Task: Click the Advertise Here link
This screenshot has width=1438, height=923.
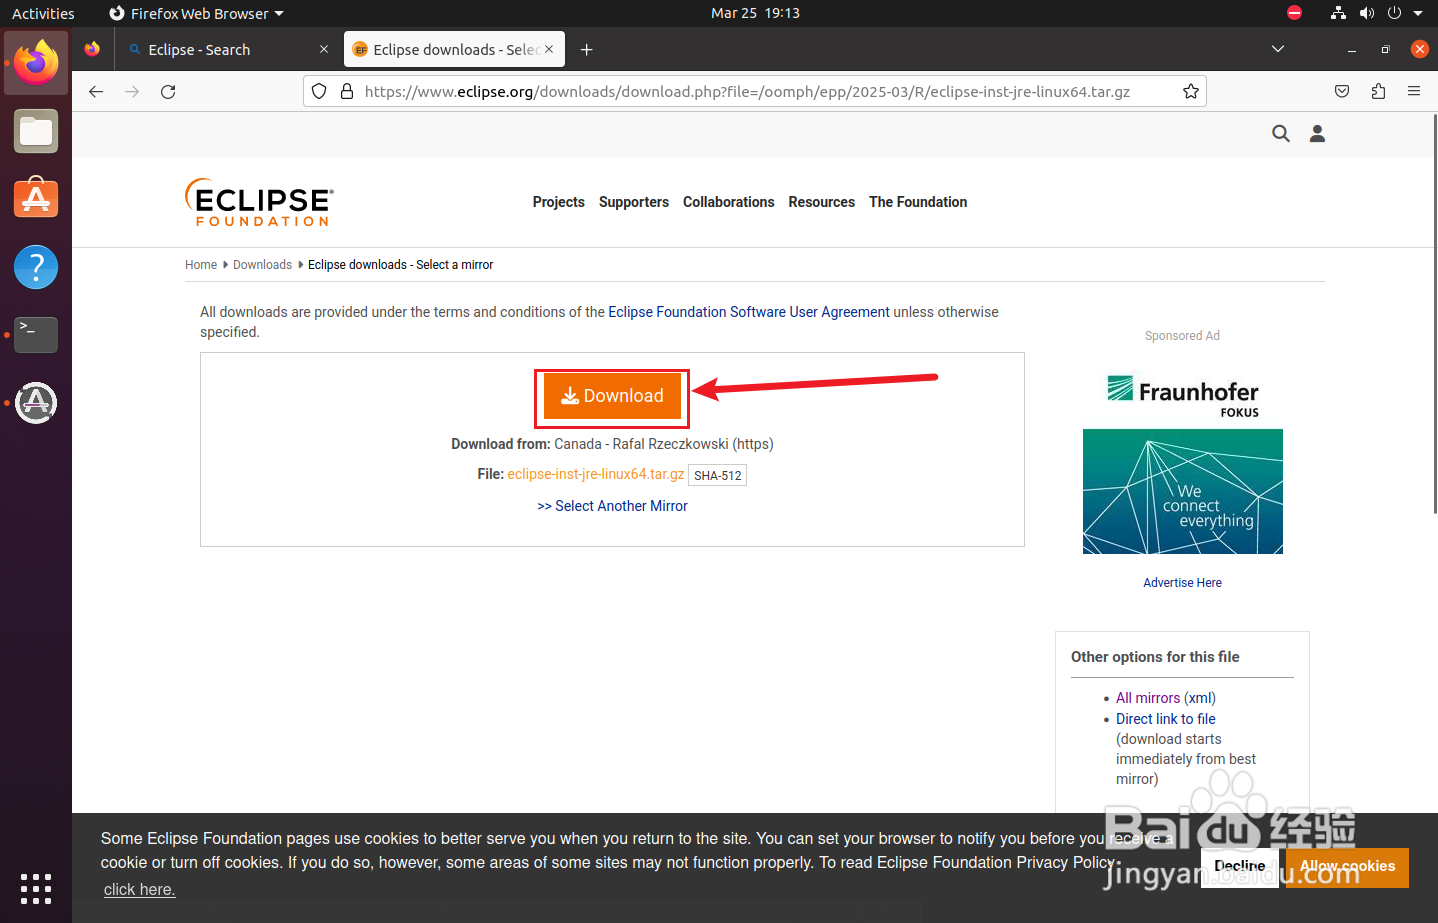Action: (1182, 583)
